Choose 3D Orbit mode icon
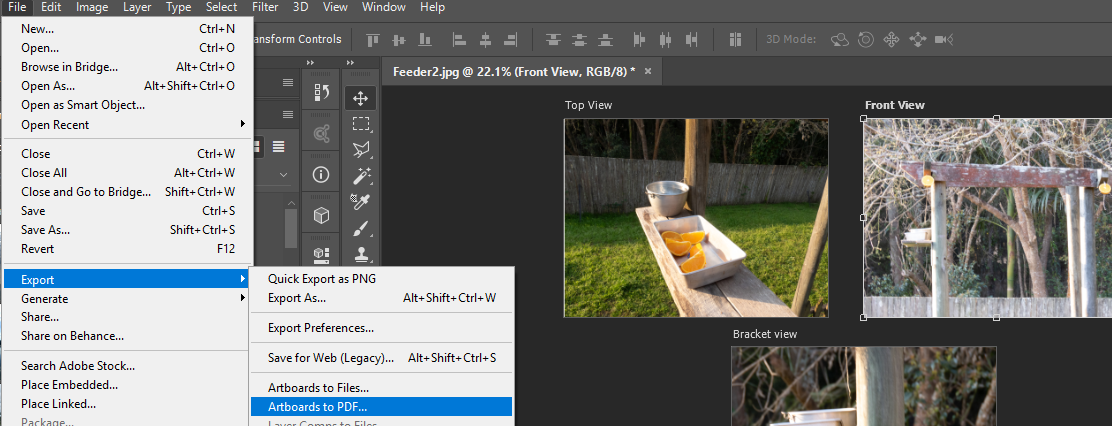The width and height of the screenshot is (1112, 426). click(840, 40)
